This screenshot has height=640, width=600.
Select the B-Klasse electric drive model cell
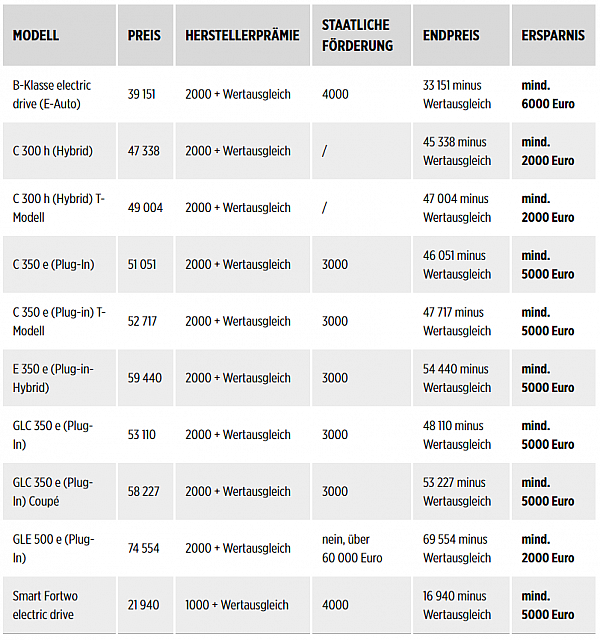click(x=52, y=95)
